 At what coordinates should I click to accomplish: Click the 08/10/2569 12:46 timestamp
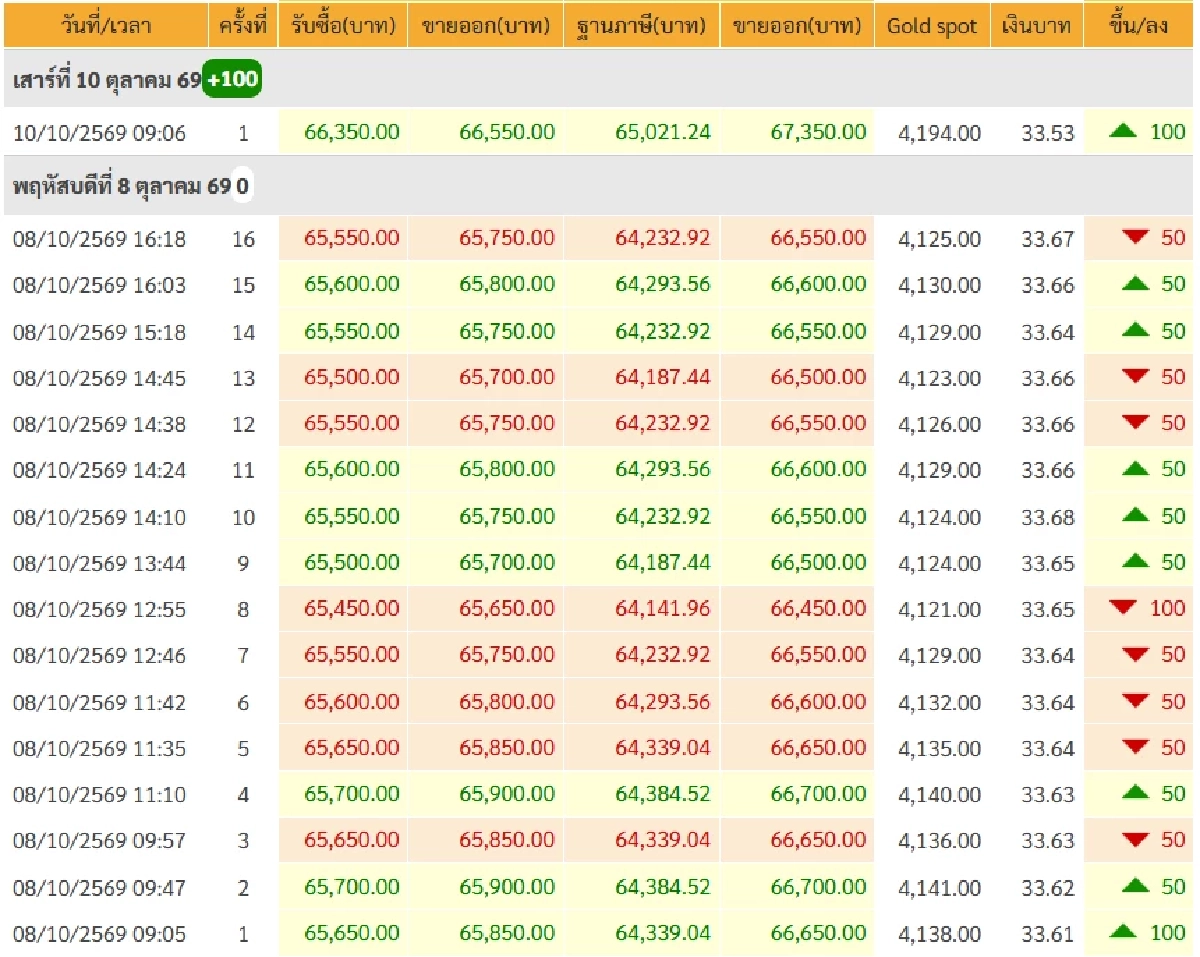pos(99,656)
